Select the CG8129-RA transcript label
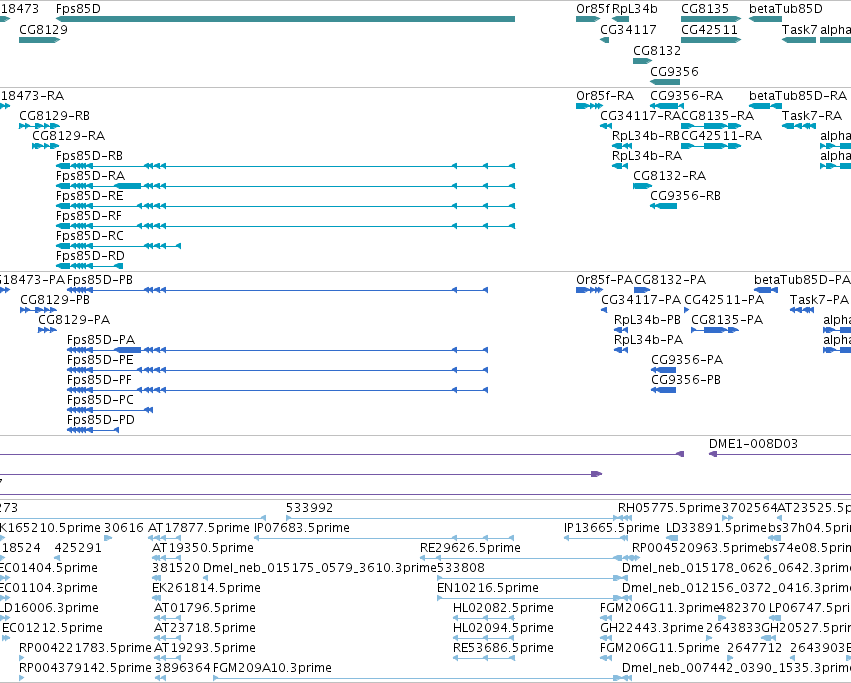 [x=68, y=136]
